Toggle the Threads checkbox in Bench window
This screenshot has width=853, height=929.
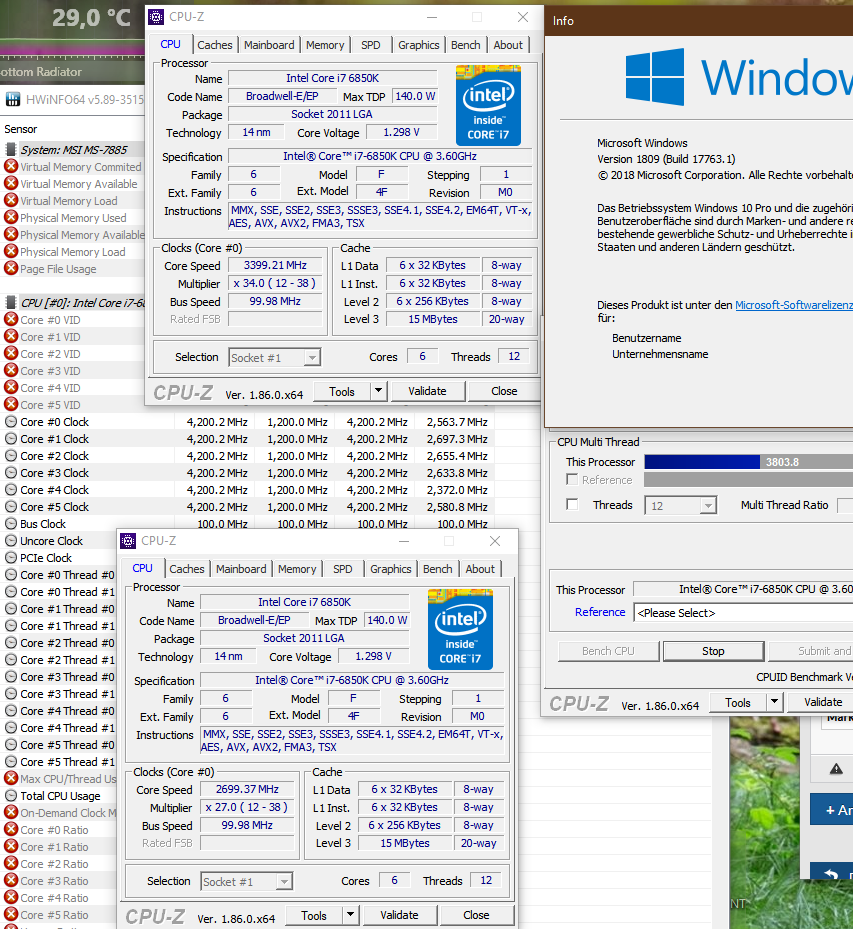(x=572, y=504)
